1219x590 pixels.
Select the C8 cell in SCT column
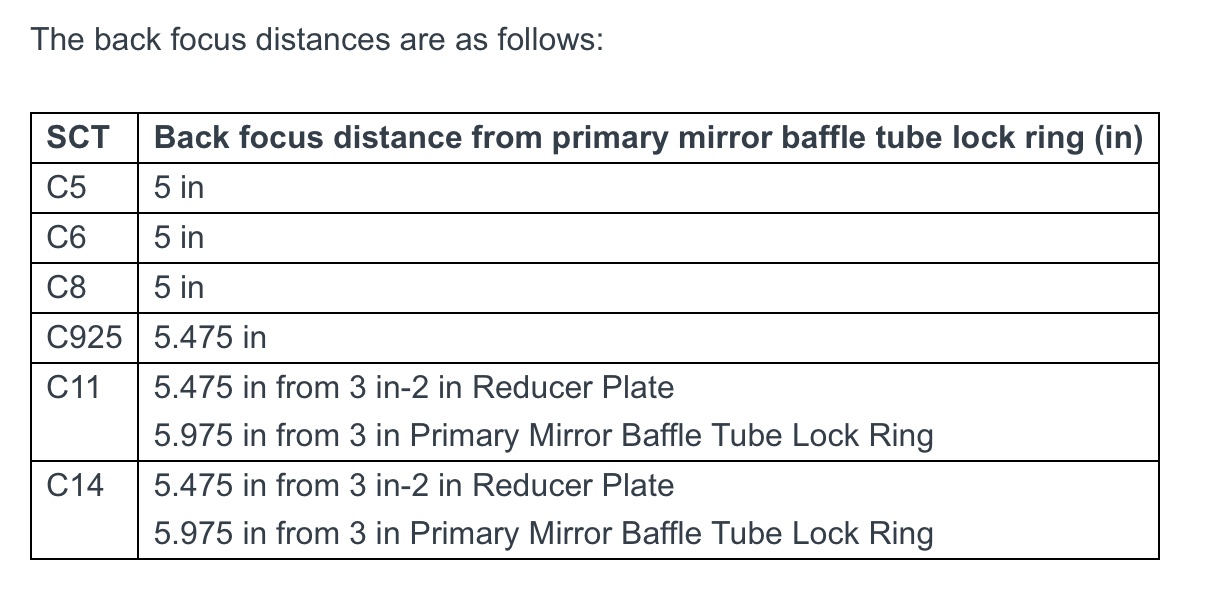coord(66,288)
